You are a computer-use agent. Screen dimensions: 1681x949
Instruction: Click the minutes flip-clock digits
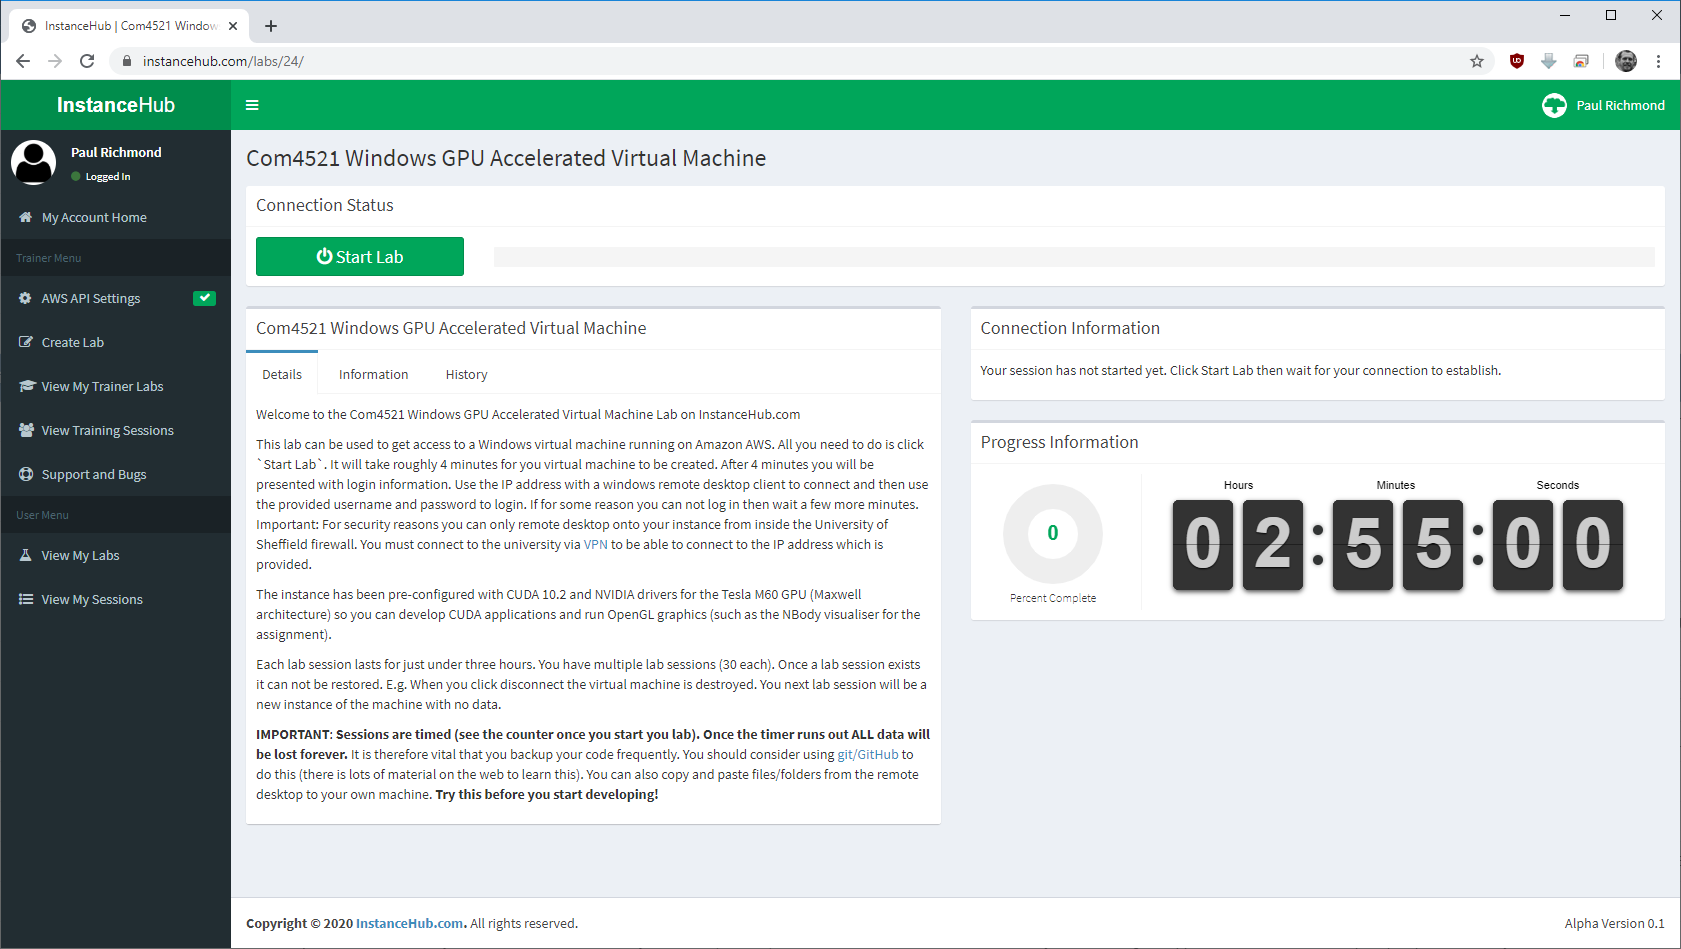pos(1398,545)
